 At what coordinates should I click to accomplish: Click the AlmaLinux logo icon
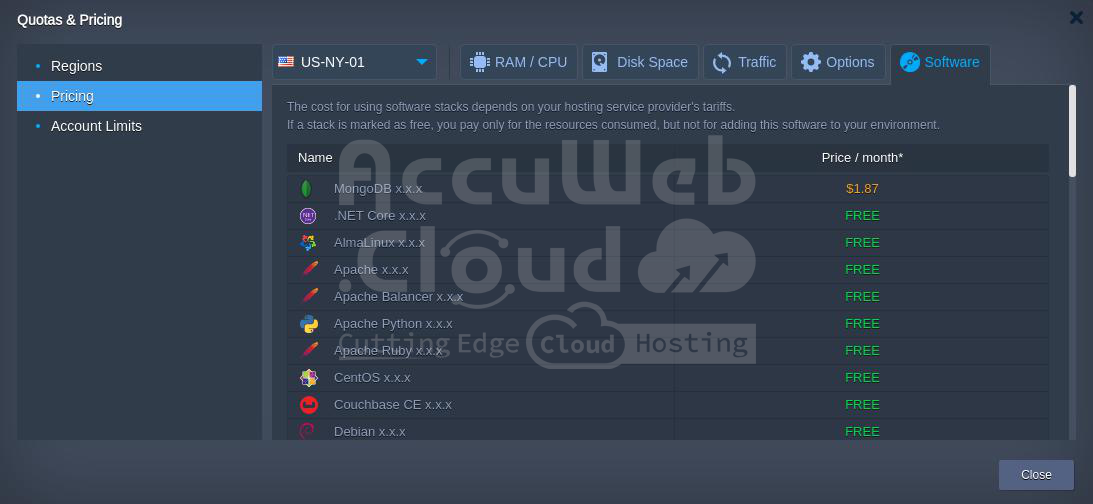click(x=308, y=243)
